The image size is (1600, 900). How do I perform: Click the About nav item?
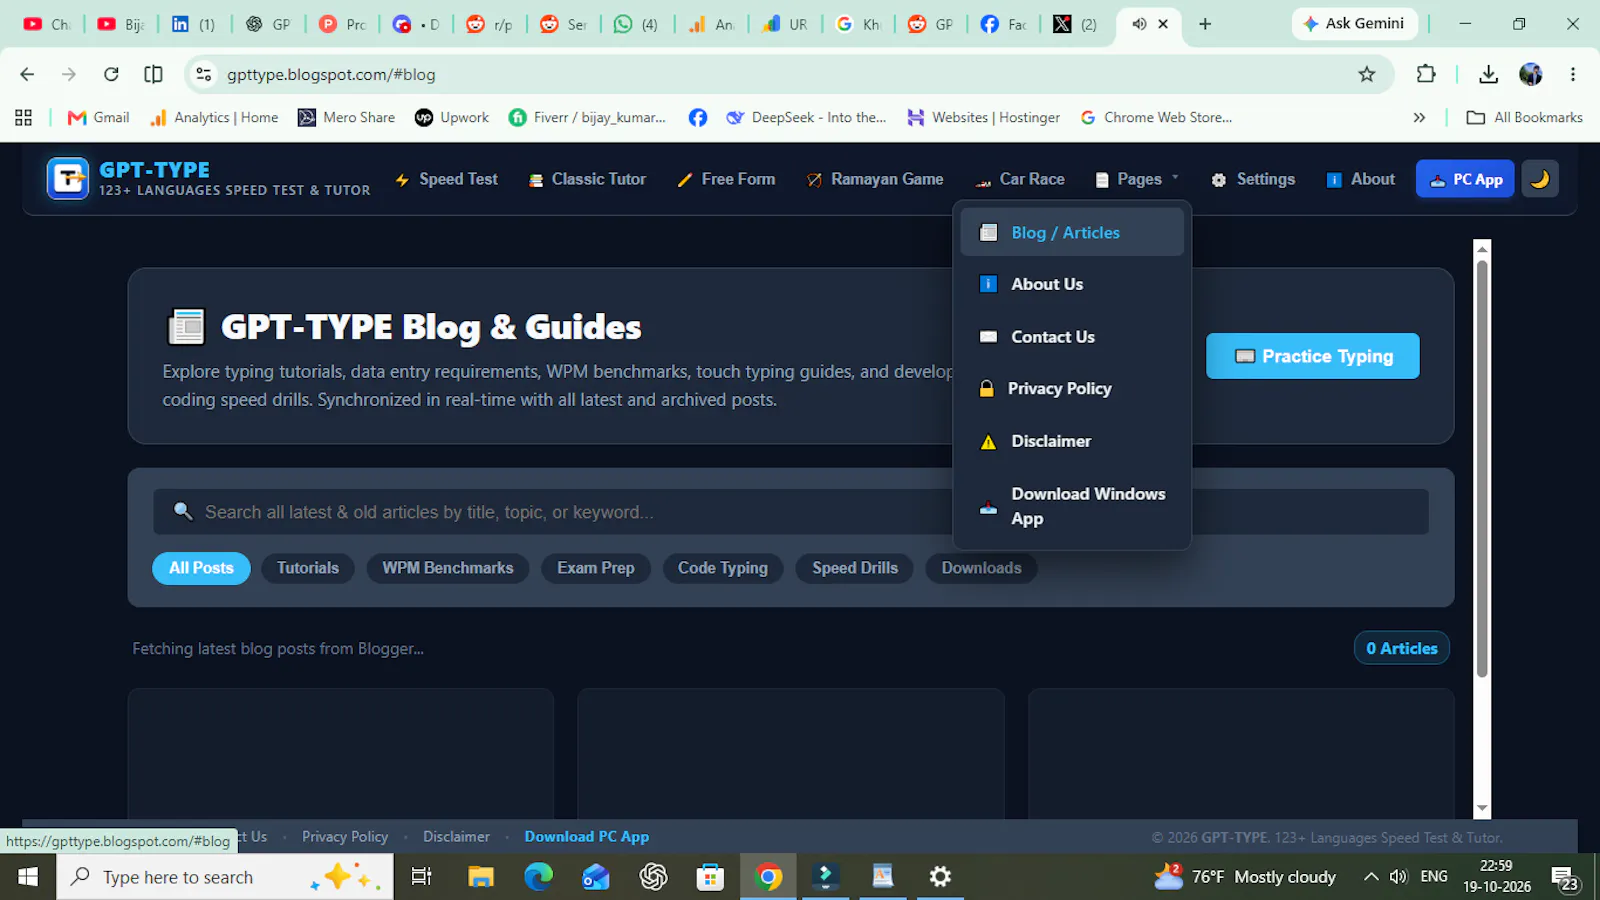pos(1360,179)
